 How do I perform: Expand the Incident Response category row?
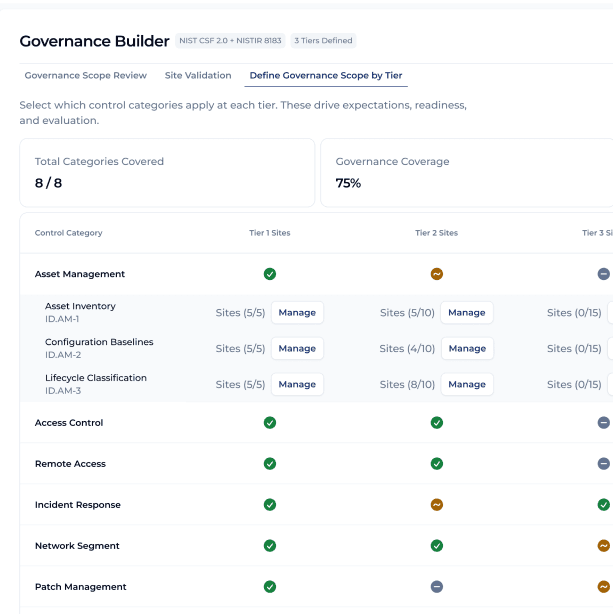[x=78, y=505]
